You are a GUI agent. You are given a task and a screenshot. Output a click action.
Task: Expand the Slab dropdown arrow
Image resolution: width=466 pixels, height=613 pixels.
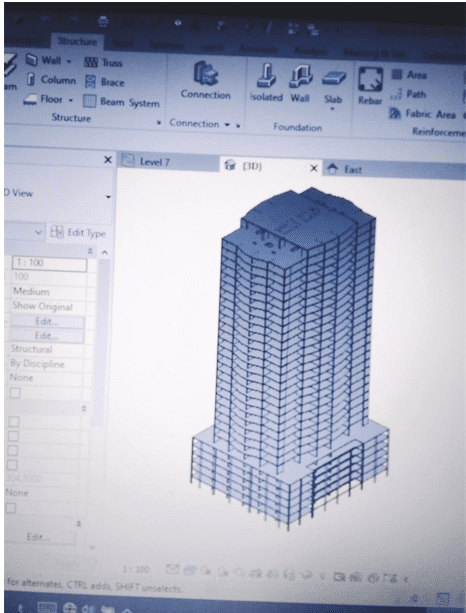[332, 109]
